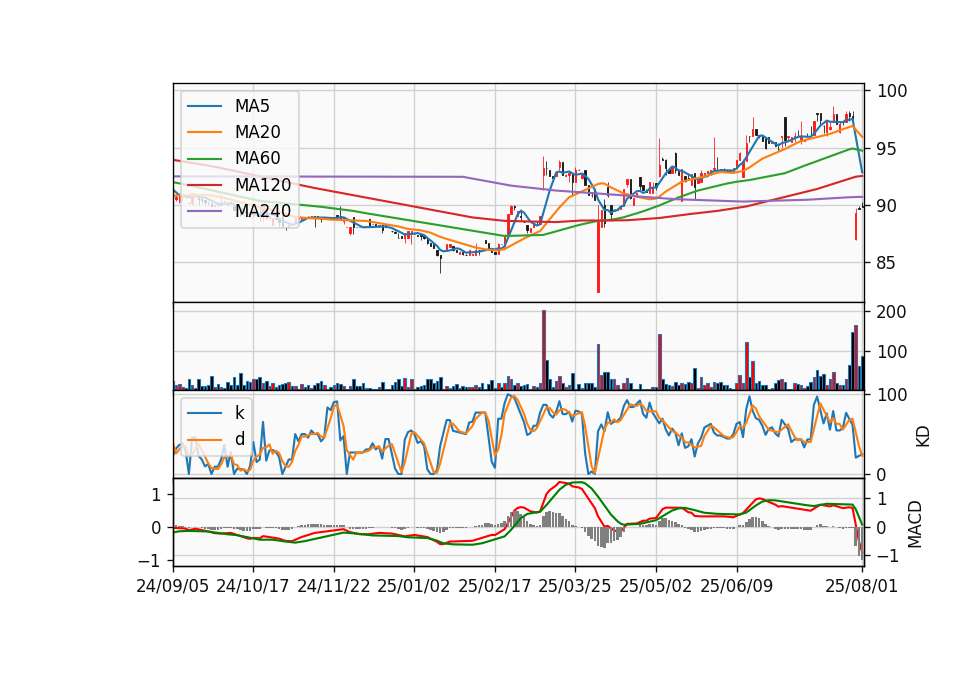Click the 24/10/17 date axis label
This screenshot has width=960, height=690.
[253, 586]
